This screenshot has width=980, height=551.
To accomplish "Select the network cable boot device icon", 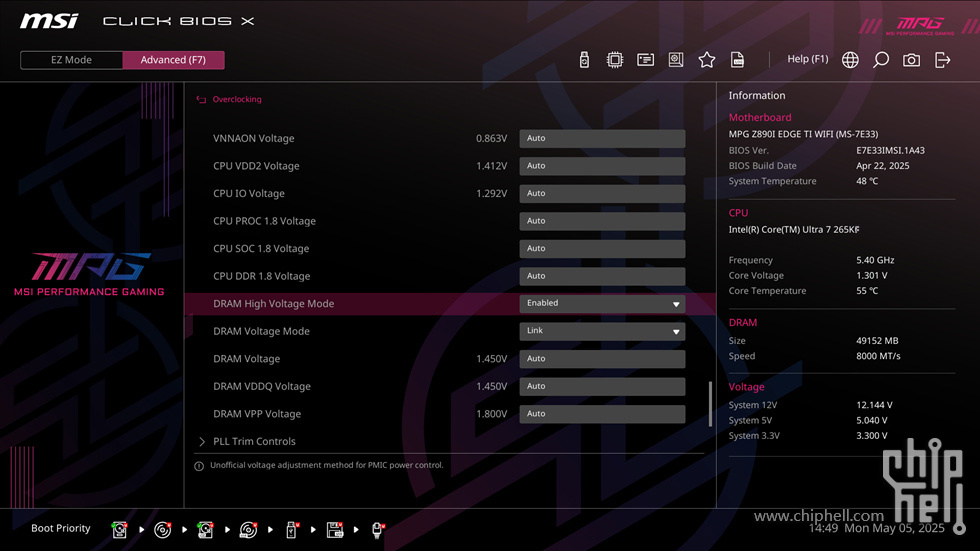I will (x=378, y=530).
